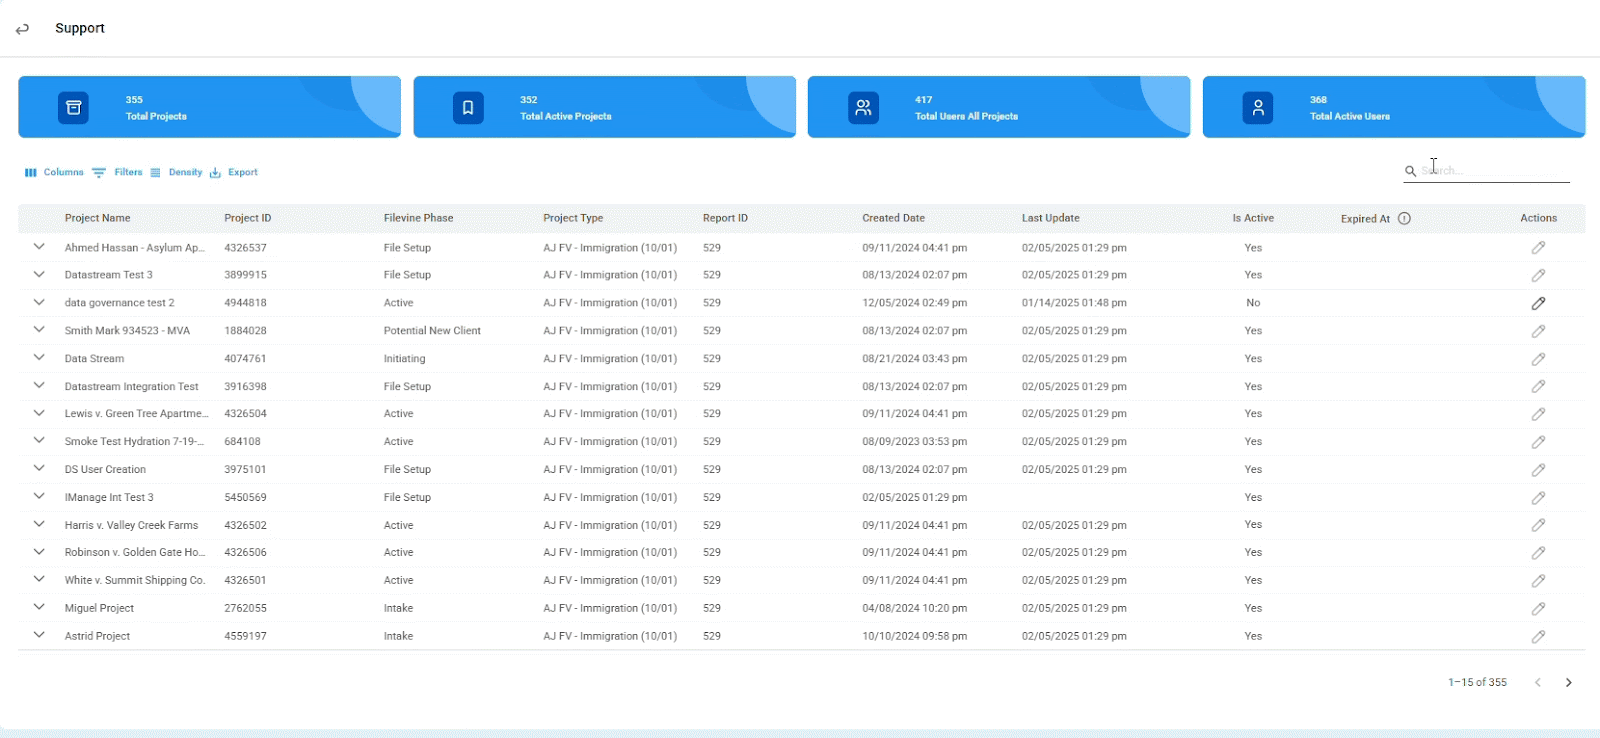The width and height of the screenshot is (1600, 738).
Task: Click the 417 Total Users All Projects card
Action: [x=999, y=107]
